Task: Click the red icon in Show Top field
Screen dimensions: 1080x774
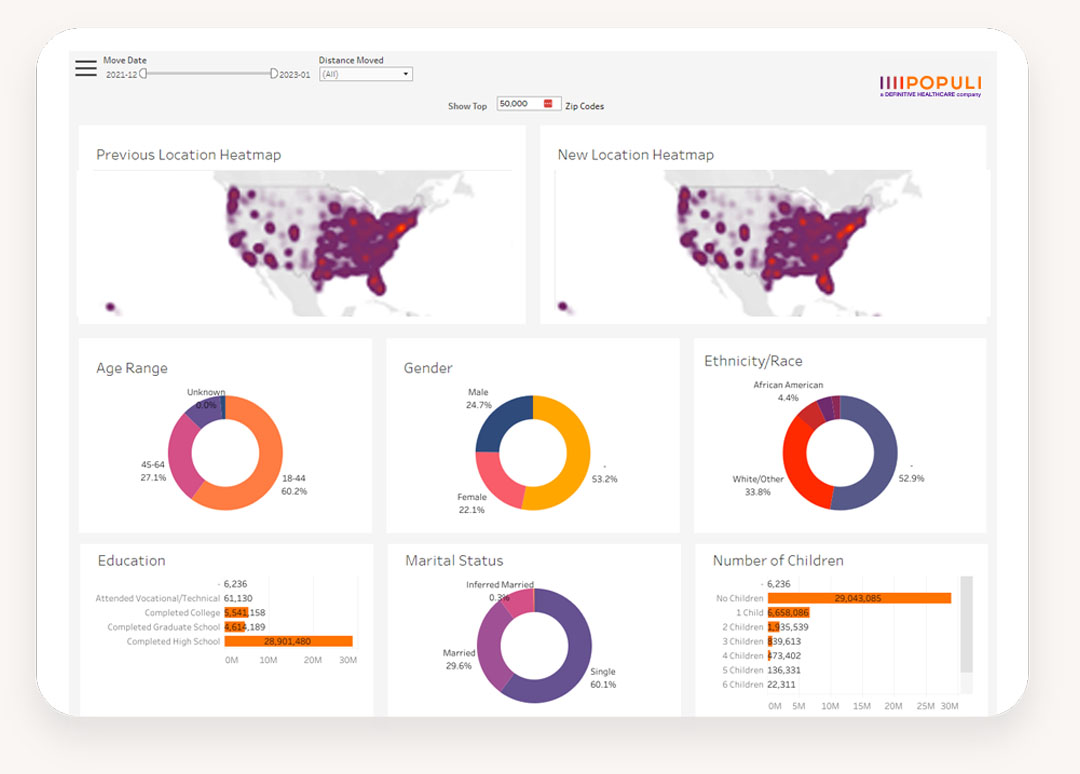Action: click(548, 103)
